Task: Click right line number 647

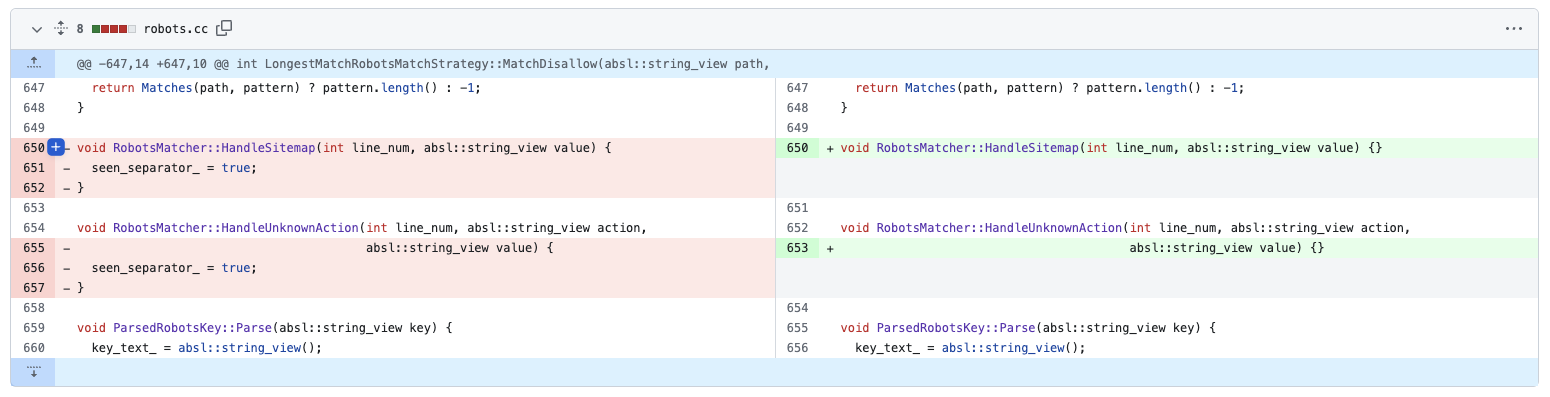Action: click(797, 88)
